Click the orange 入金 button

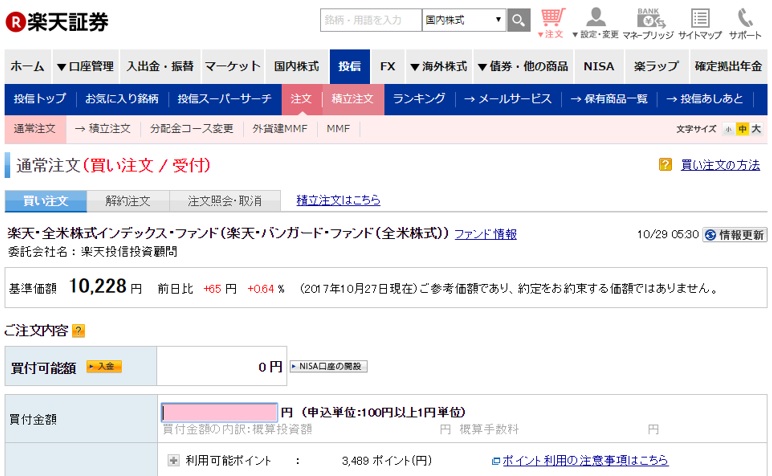104,366
